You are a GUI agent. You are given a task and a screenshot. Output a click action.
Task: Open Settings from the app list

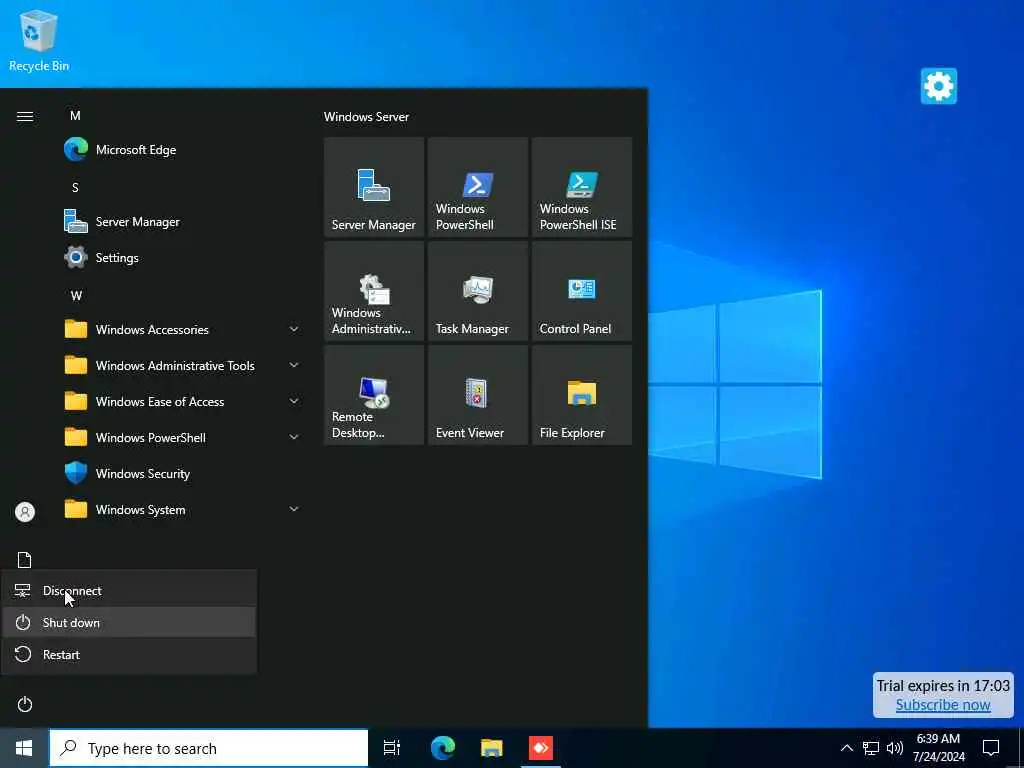point(183,257)
